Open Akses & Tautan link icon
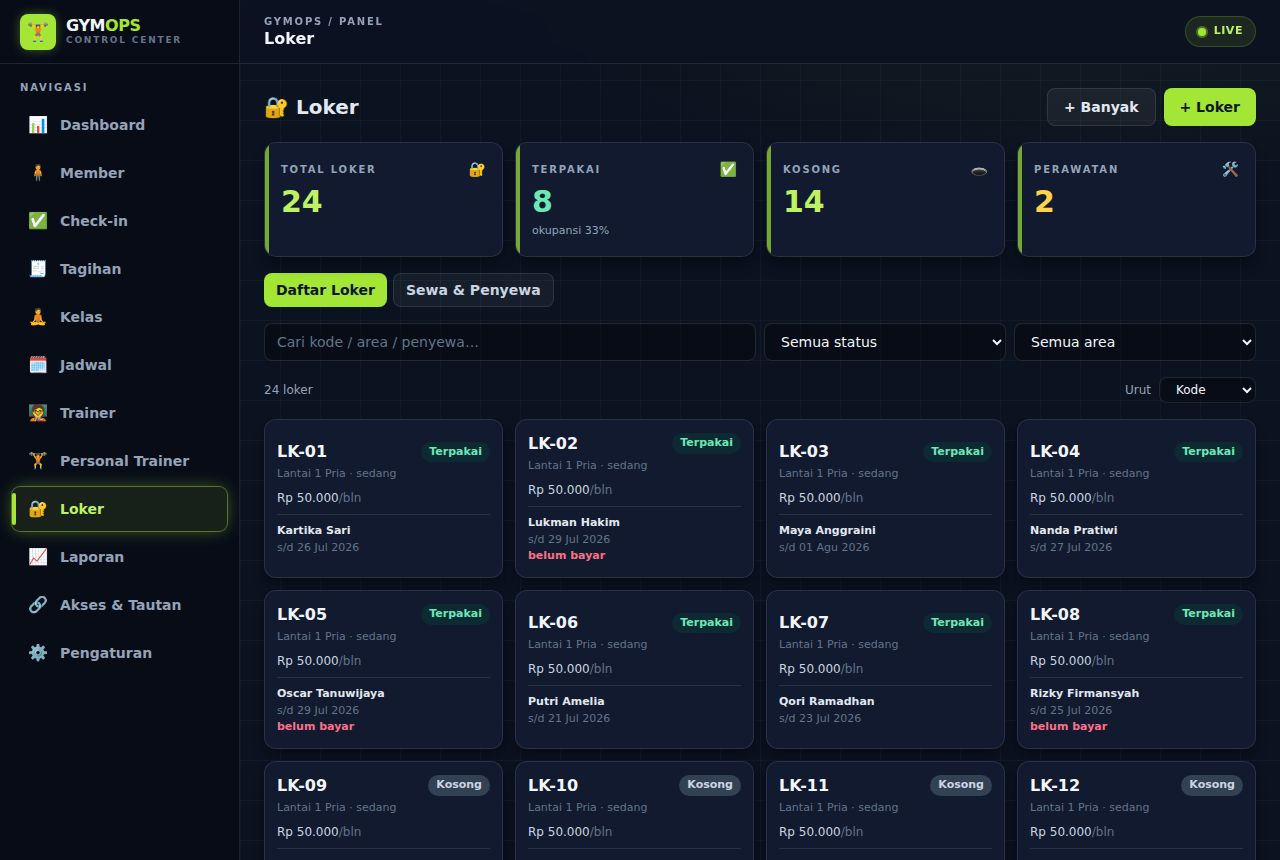This screenshot has height=860, width=1280. click(38, 605)
